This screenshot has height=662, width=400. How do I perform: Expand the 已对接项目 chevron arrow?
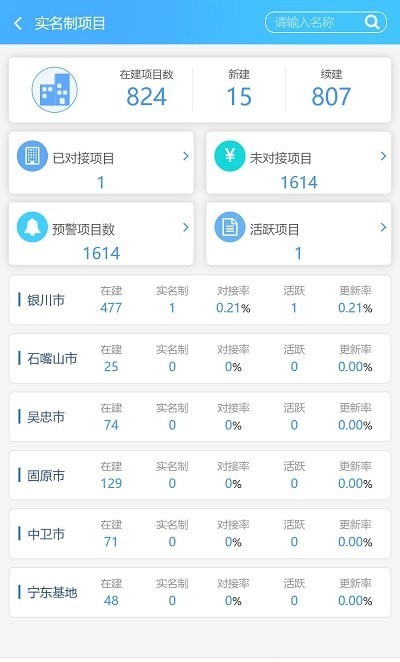(185, 156)
